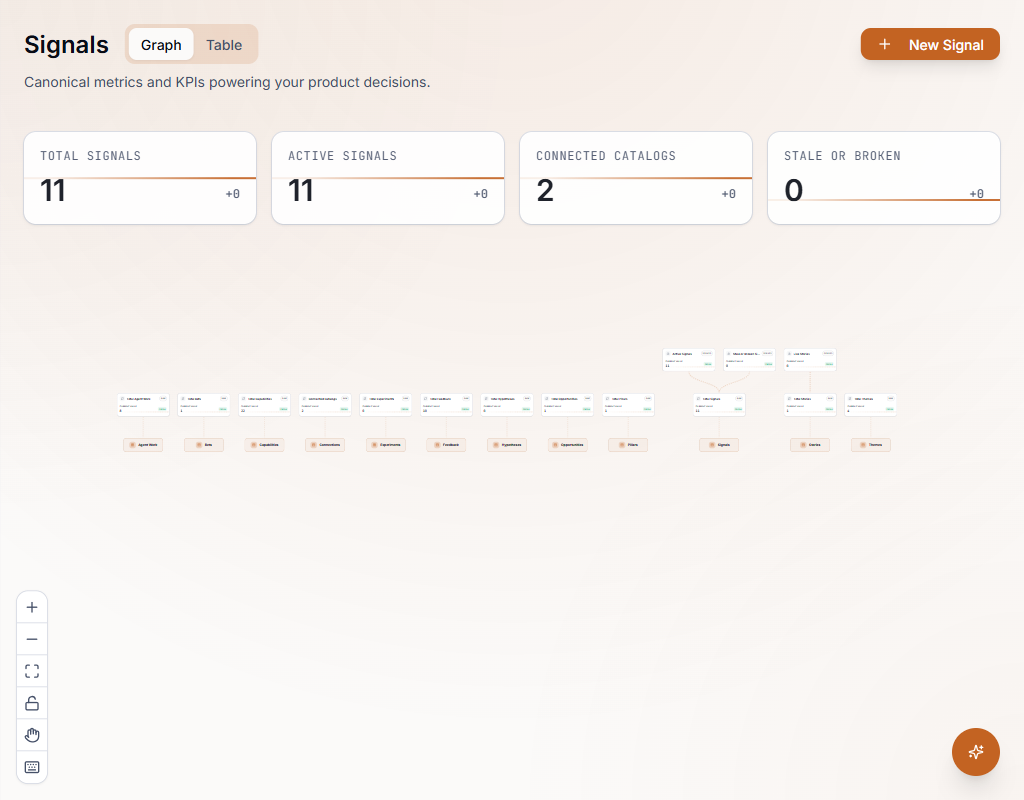Open the Stale or Broken graph node card
The image size is (1024, 800).
pyautogui.click(x=749, y=359)
